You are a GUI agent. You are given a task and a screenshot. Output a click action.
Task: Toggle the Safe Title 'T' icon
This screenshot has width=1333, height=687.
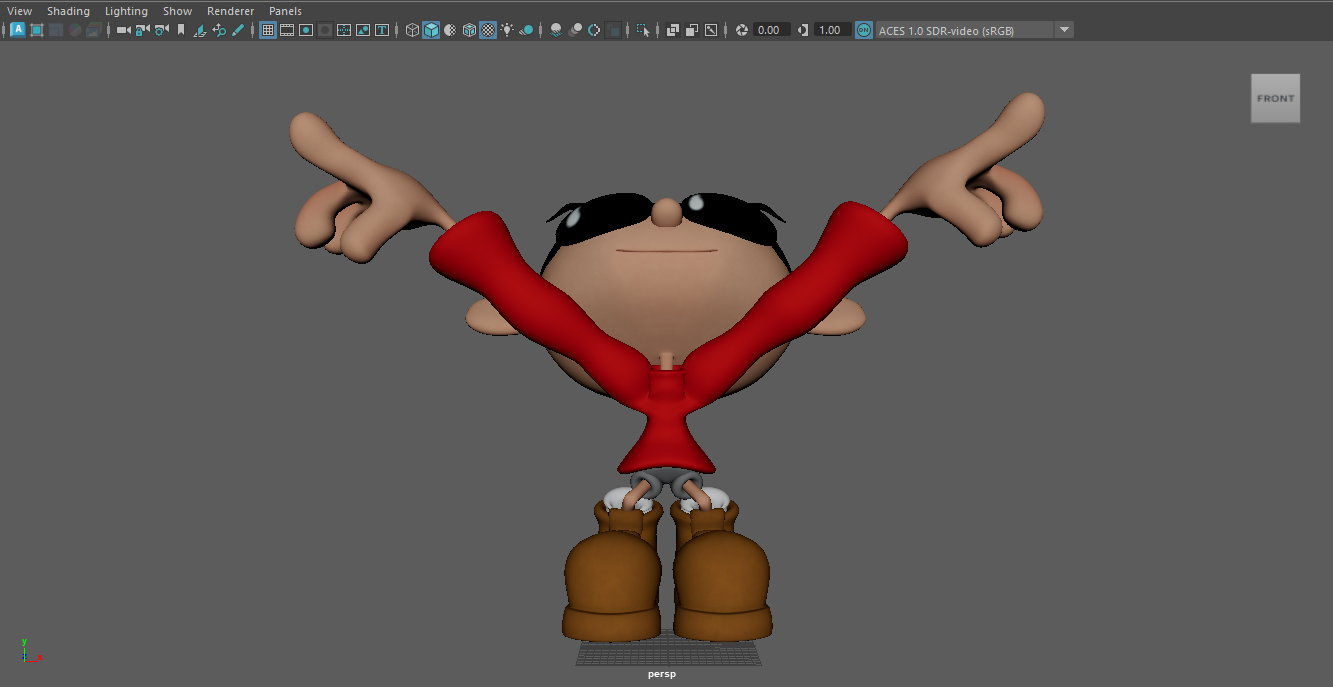pyautogui.click(x=382, y=30)
